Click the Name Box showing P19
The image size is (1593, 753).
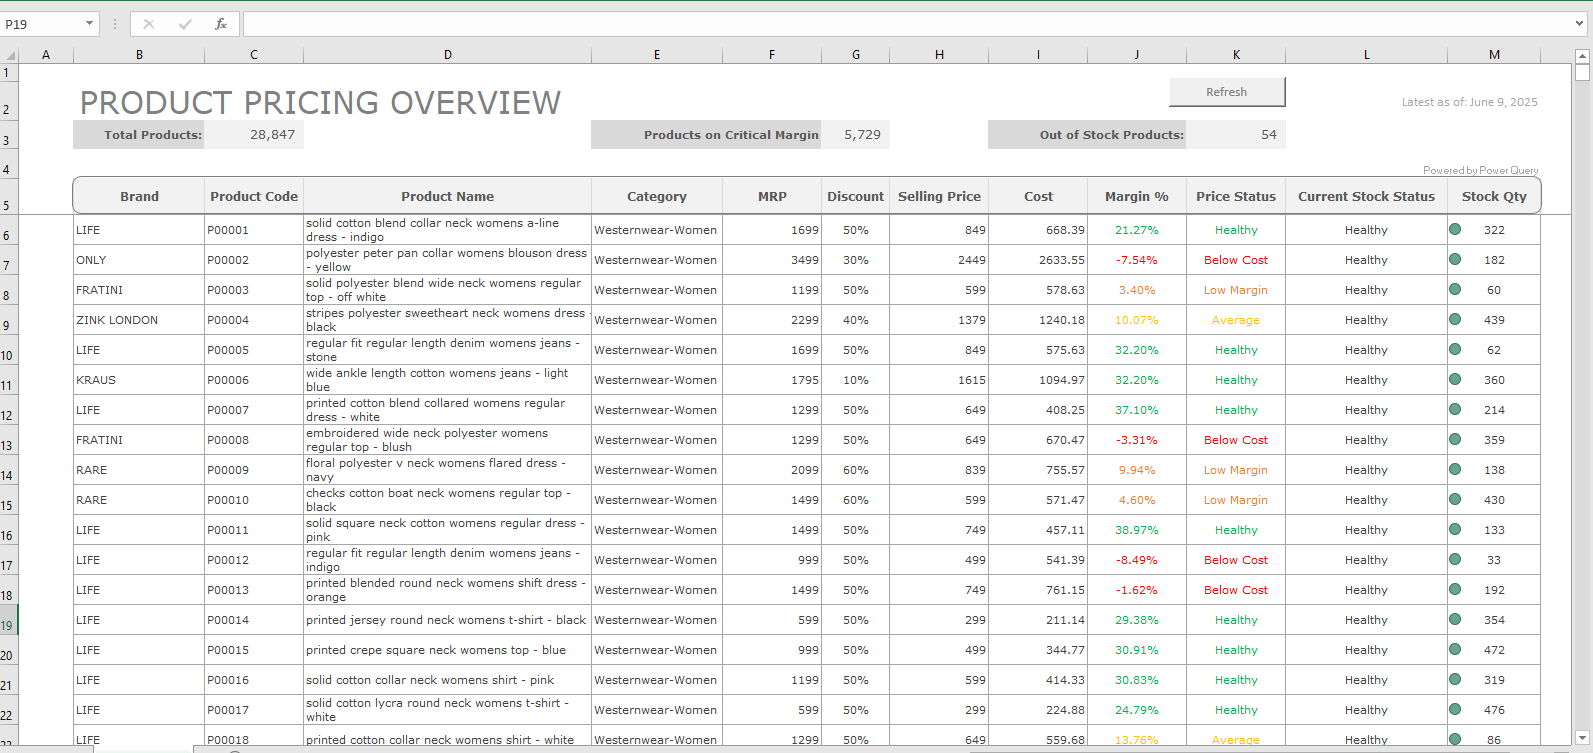pos(41,24)
